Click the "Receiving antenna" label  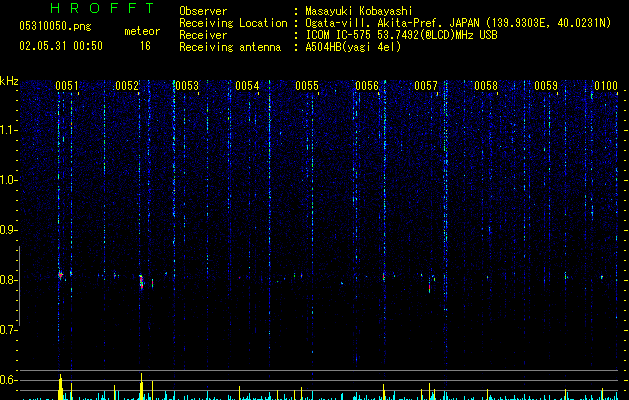pyautogui.click(x=230, y=47)
